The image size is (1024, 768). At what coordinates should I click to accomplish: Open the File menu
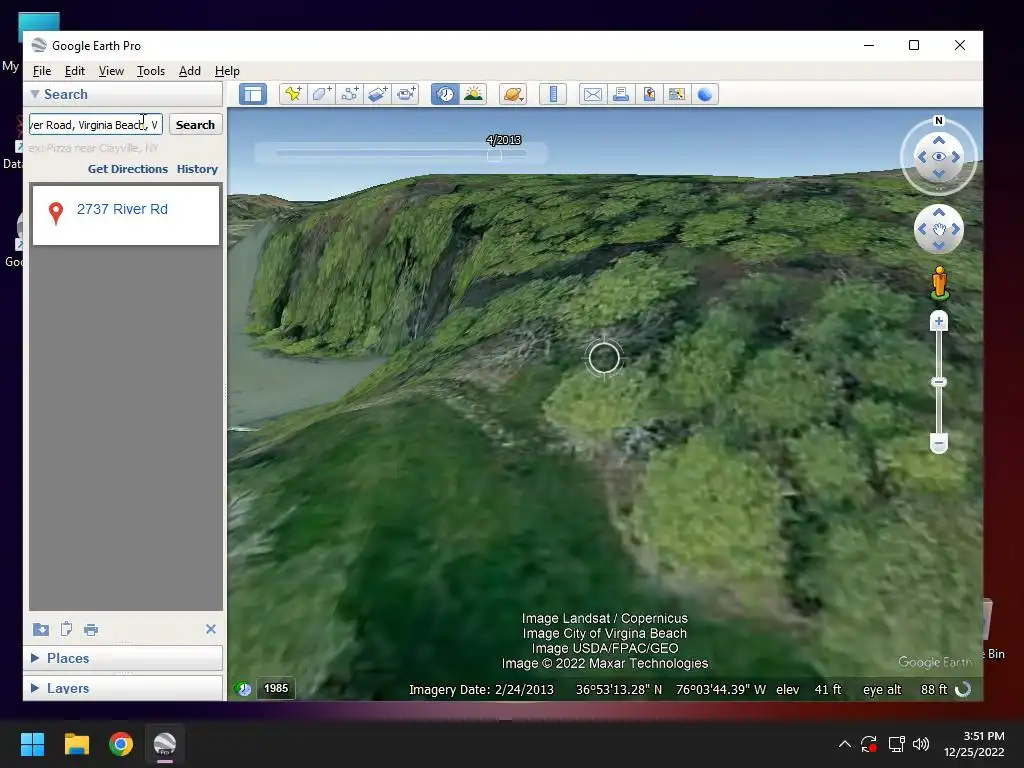click(42, 71)
